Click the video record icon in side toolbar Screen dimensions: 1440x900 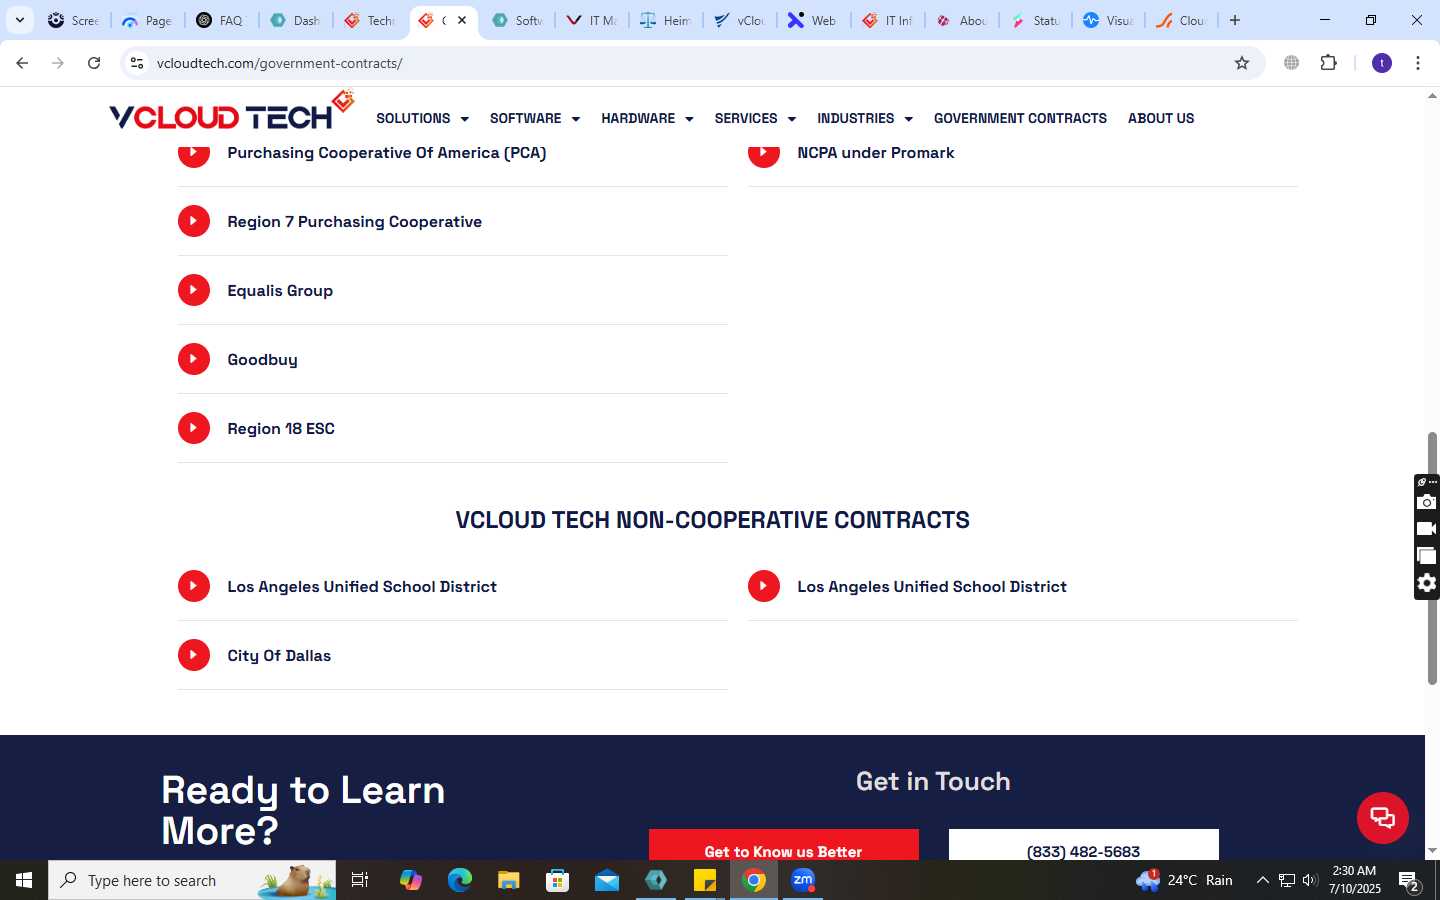tap(1427, 529)
